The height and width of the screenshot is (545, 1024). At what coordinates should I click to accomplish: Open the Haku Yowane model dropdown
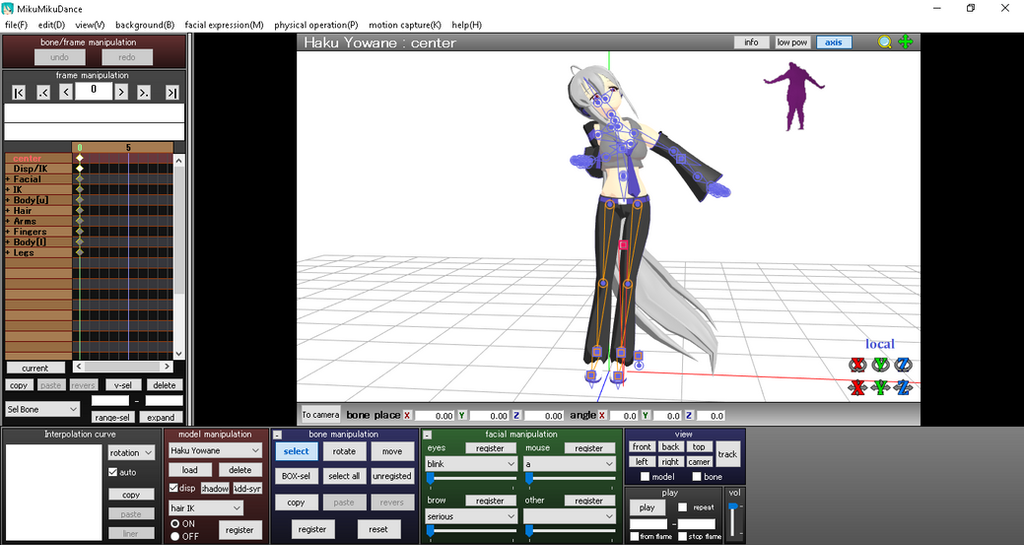coord(215,450)
